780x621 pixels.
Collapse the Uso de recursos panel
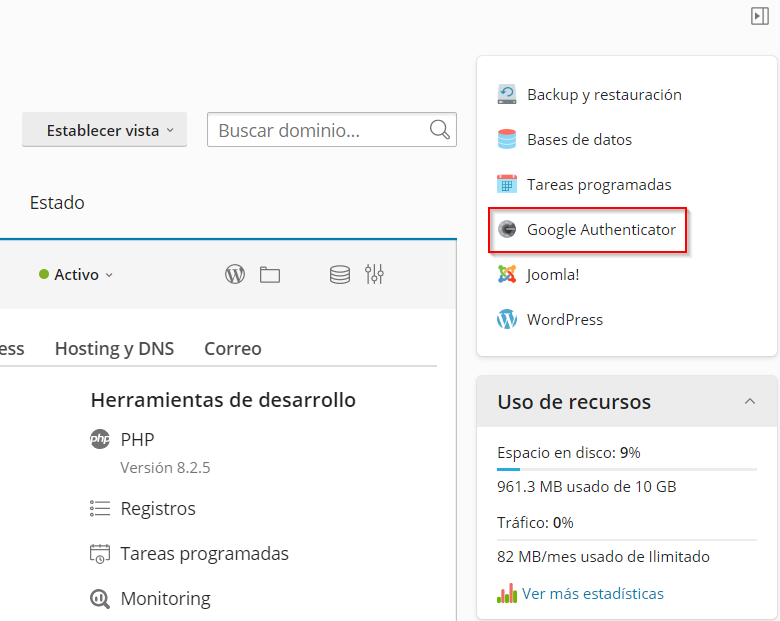click(x=750, y=401)
